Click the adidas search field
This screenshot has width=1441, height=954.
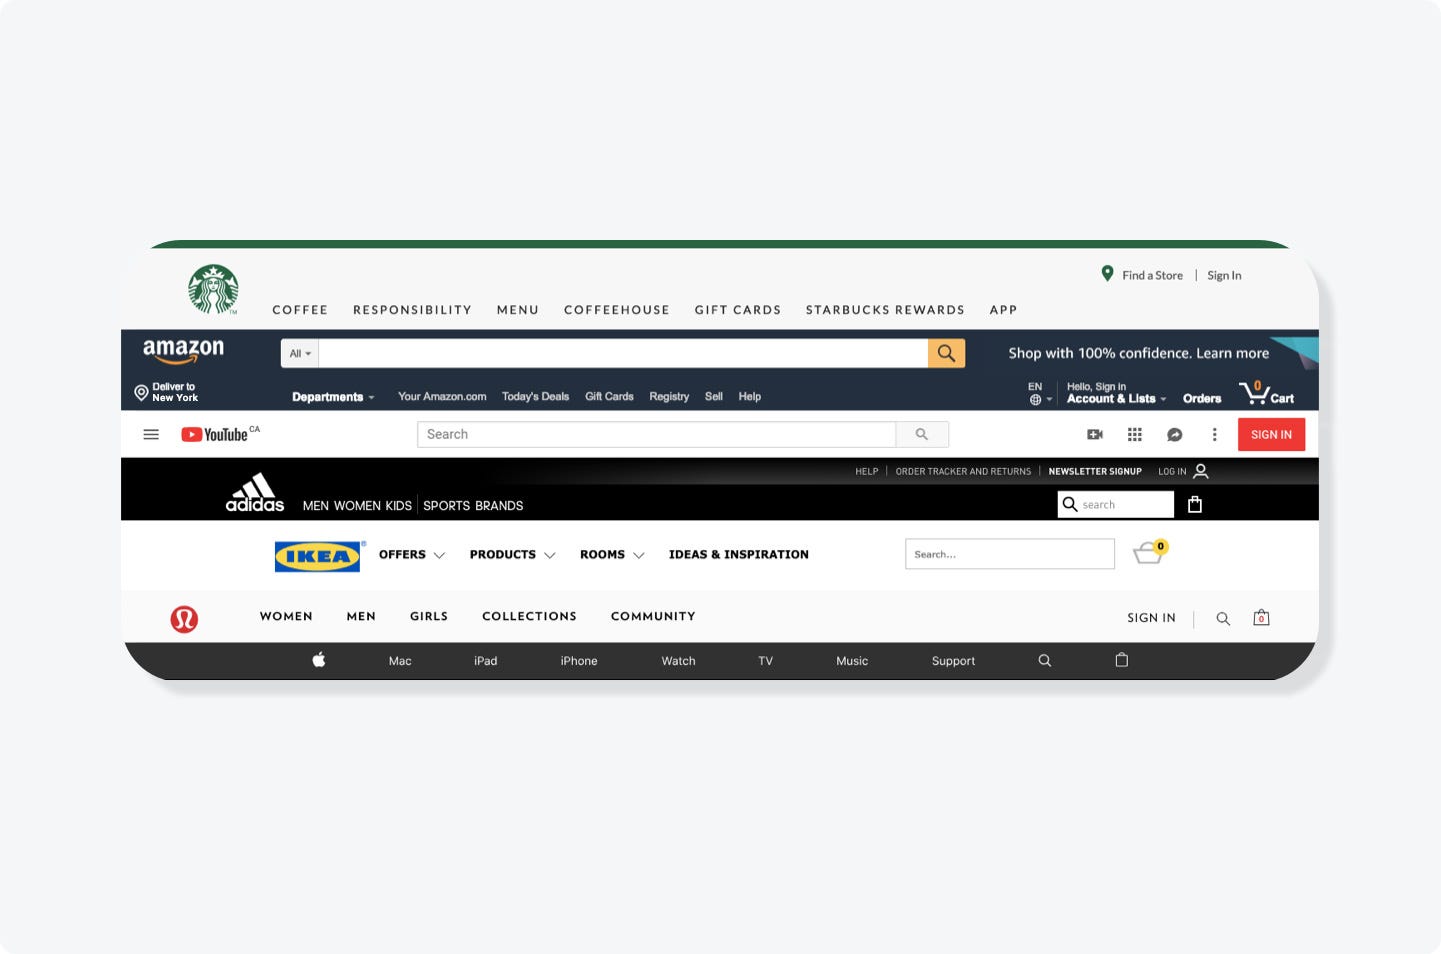point(1116,504)
